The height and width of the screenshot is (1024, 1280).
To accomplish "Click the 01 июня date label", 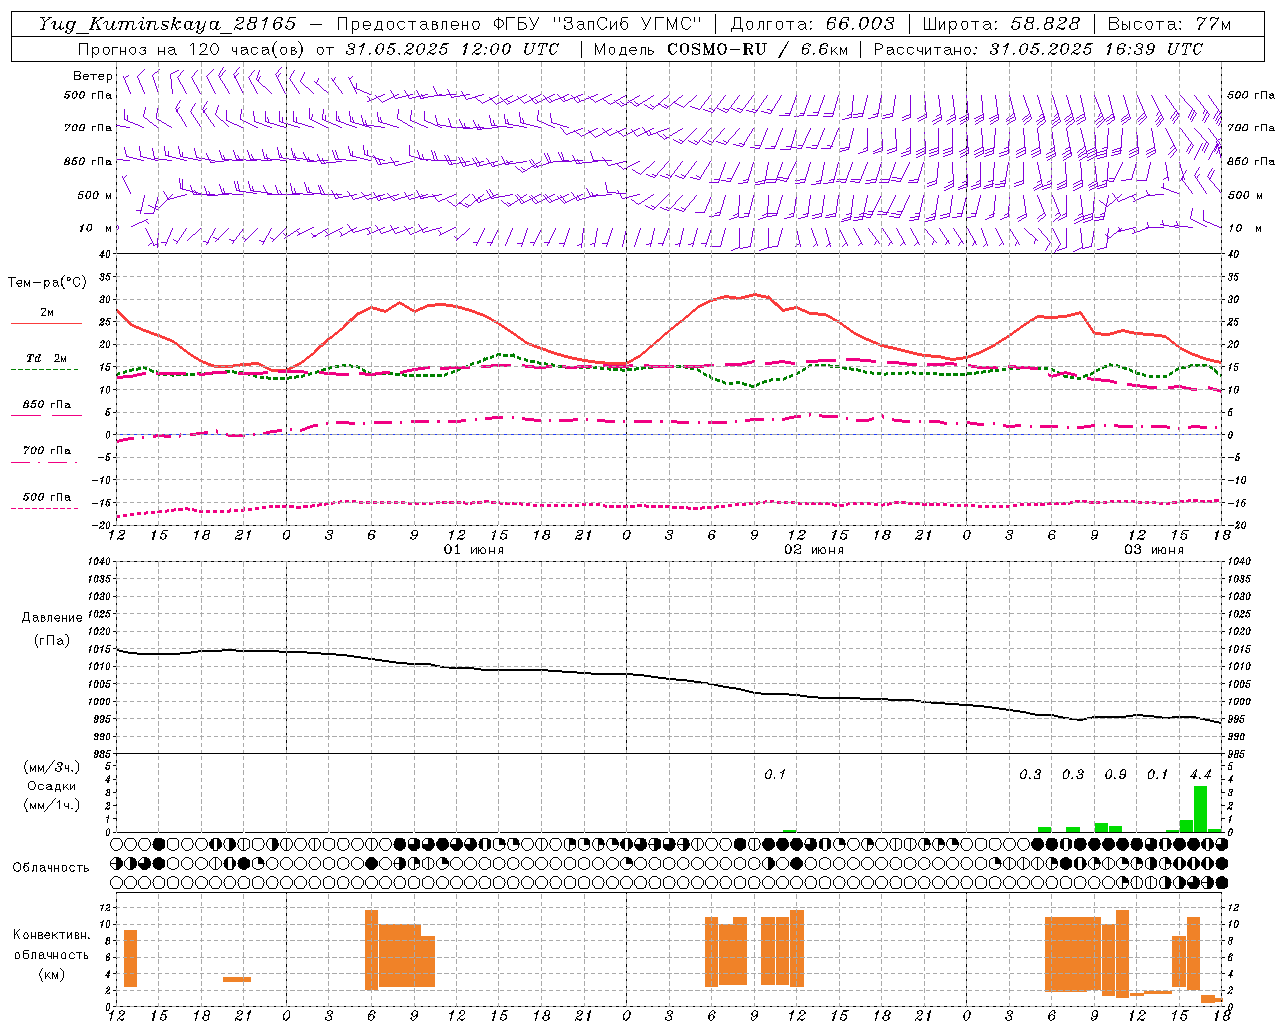I will pyautogui.click(x=474, y=550).
